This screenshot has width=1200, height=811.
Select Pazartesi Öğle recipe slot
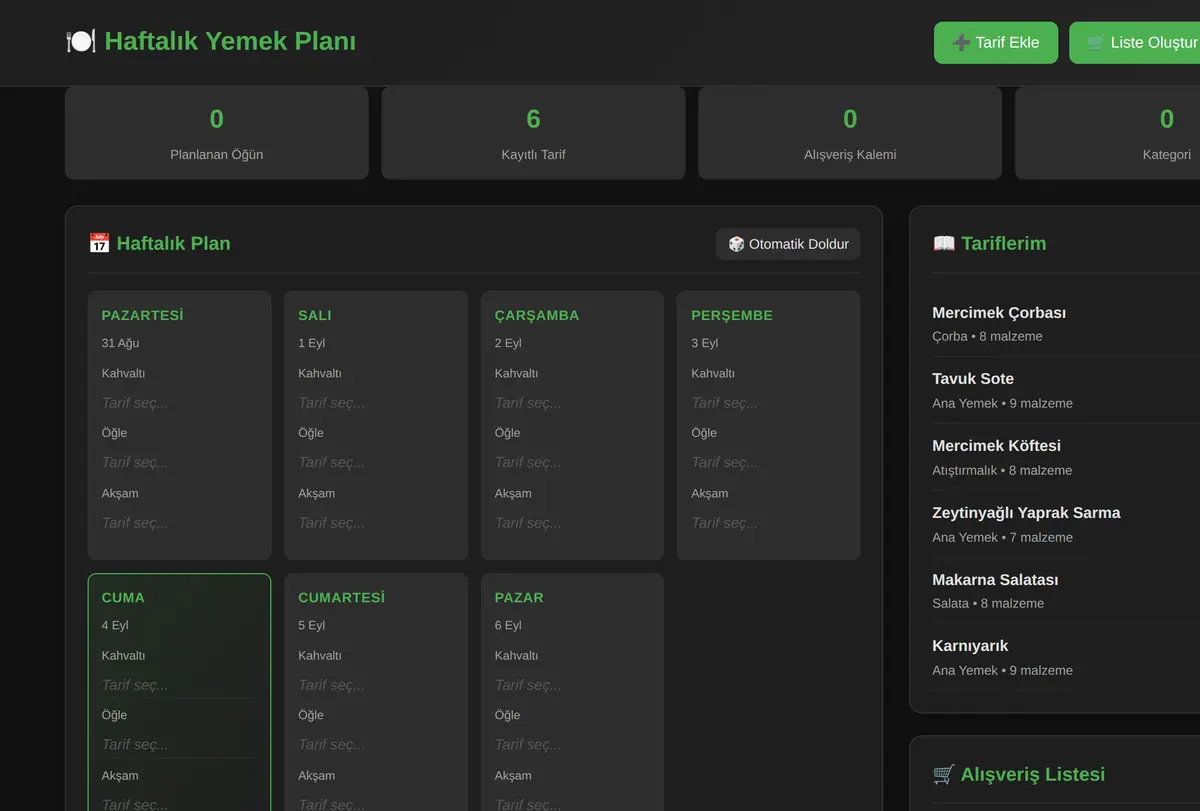tap(179, 462)
